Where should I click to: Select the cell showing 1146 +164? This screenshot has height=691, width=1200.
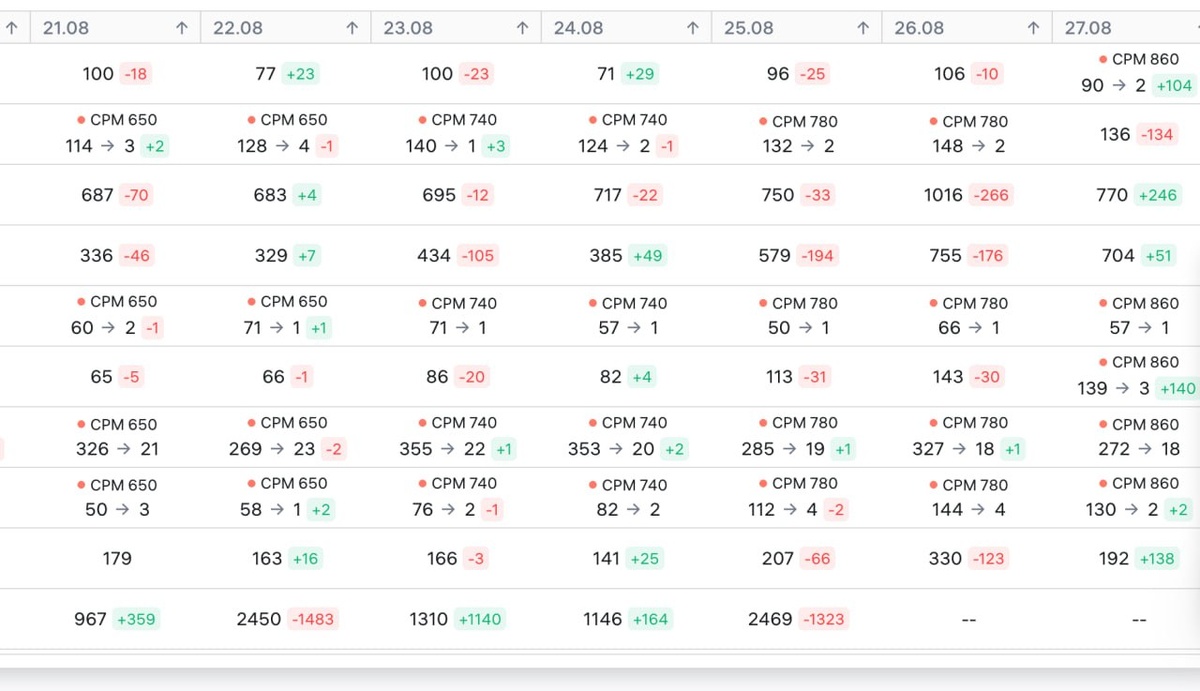click(626, 619)
